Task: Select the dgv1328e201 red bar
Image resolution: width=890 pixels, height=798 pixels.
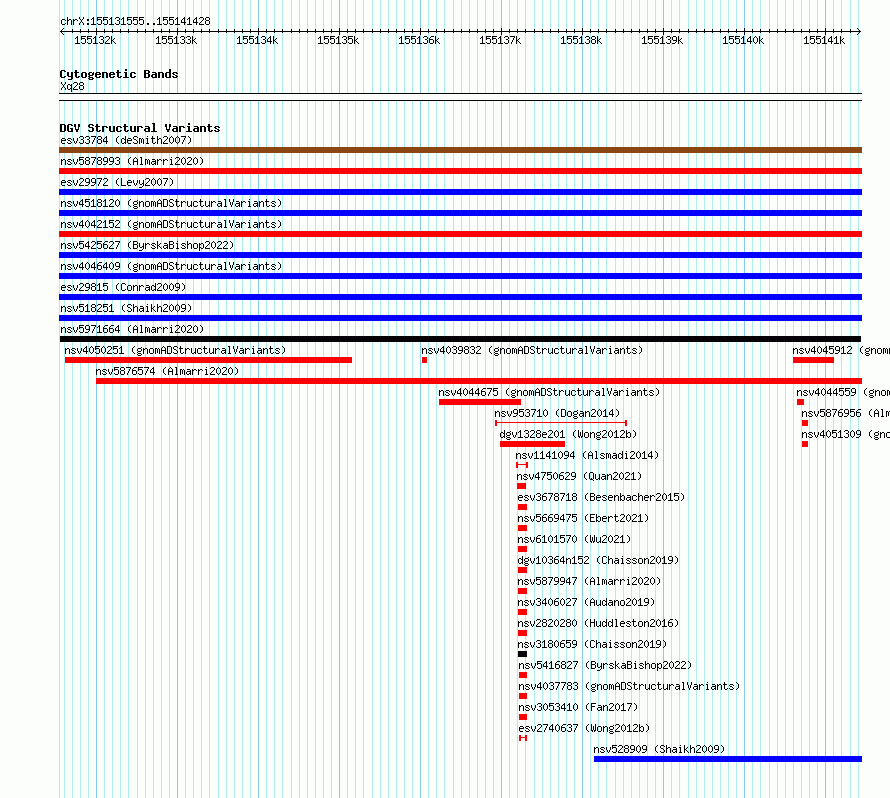Action: point(532,444)
